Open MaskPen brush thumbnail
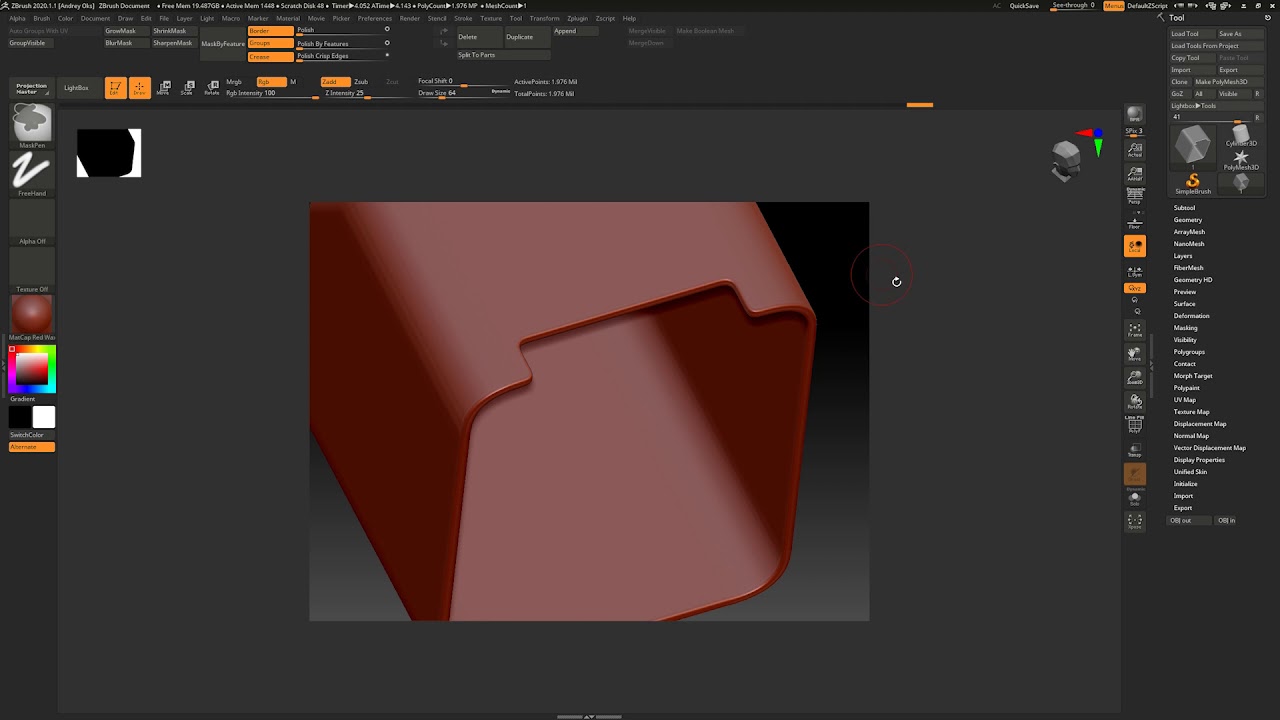Screen dimensions: 1280x720 click(32, 125)
